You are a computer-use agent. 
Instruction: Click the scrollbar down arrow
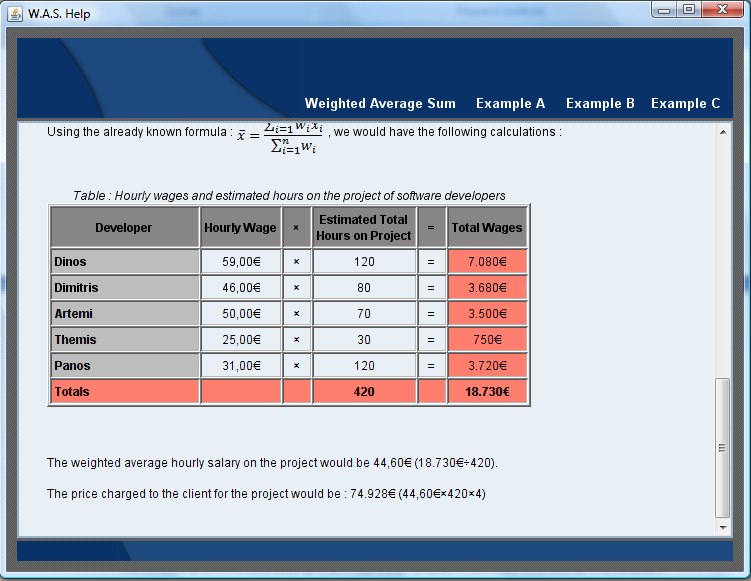point(723,526)
